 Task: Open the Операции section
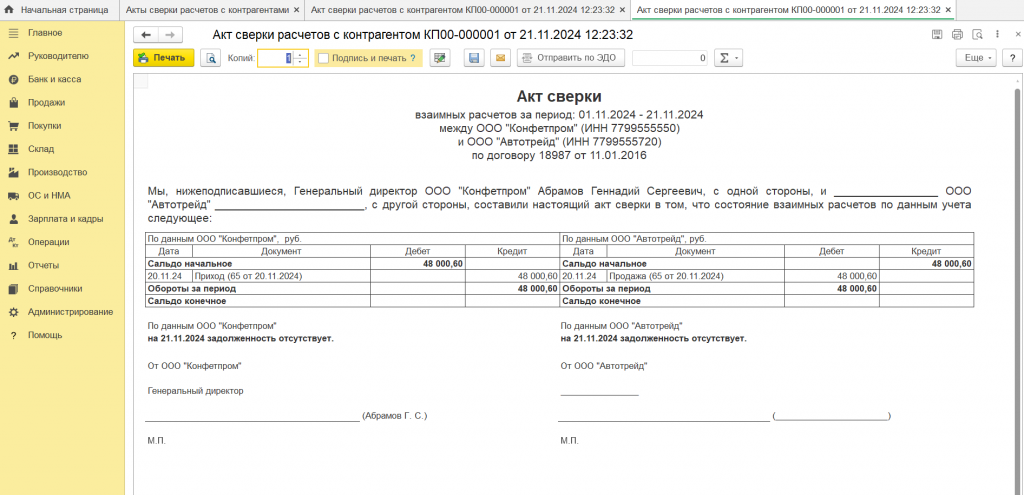(x=48, y=242)
